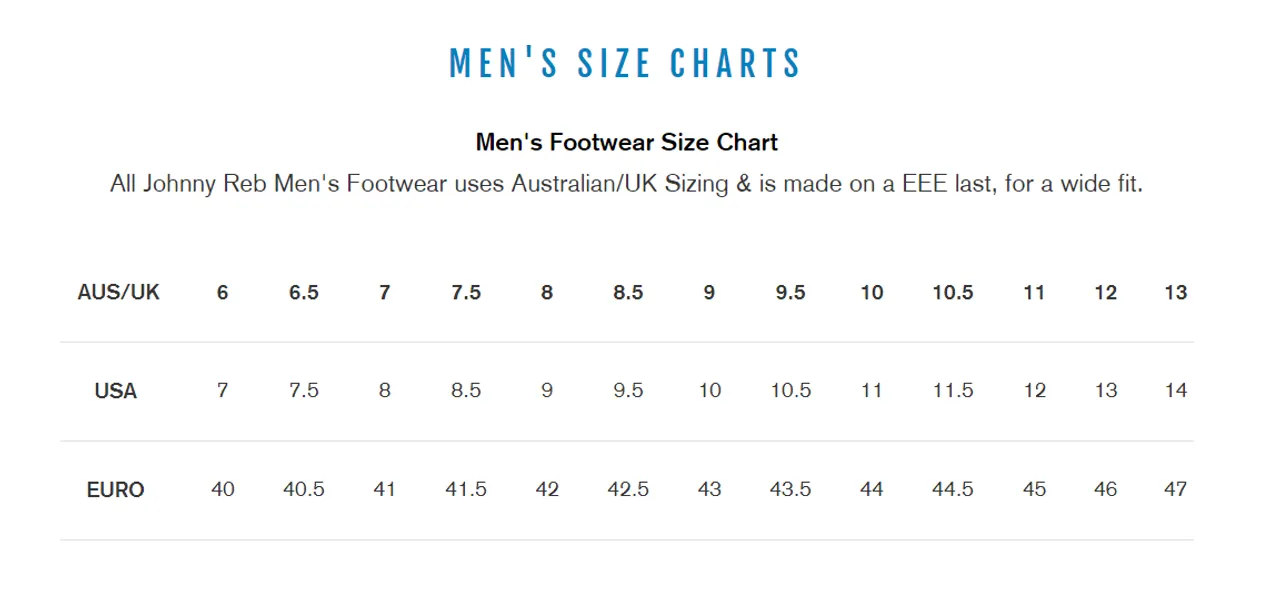Click the USA row label
This screenshot has width=1280, height=610.
[x=115, y=391]
